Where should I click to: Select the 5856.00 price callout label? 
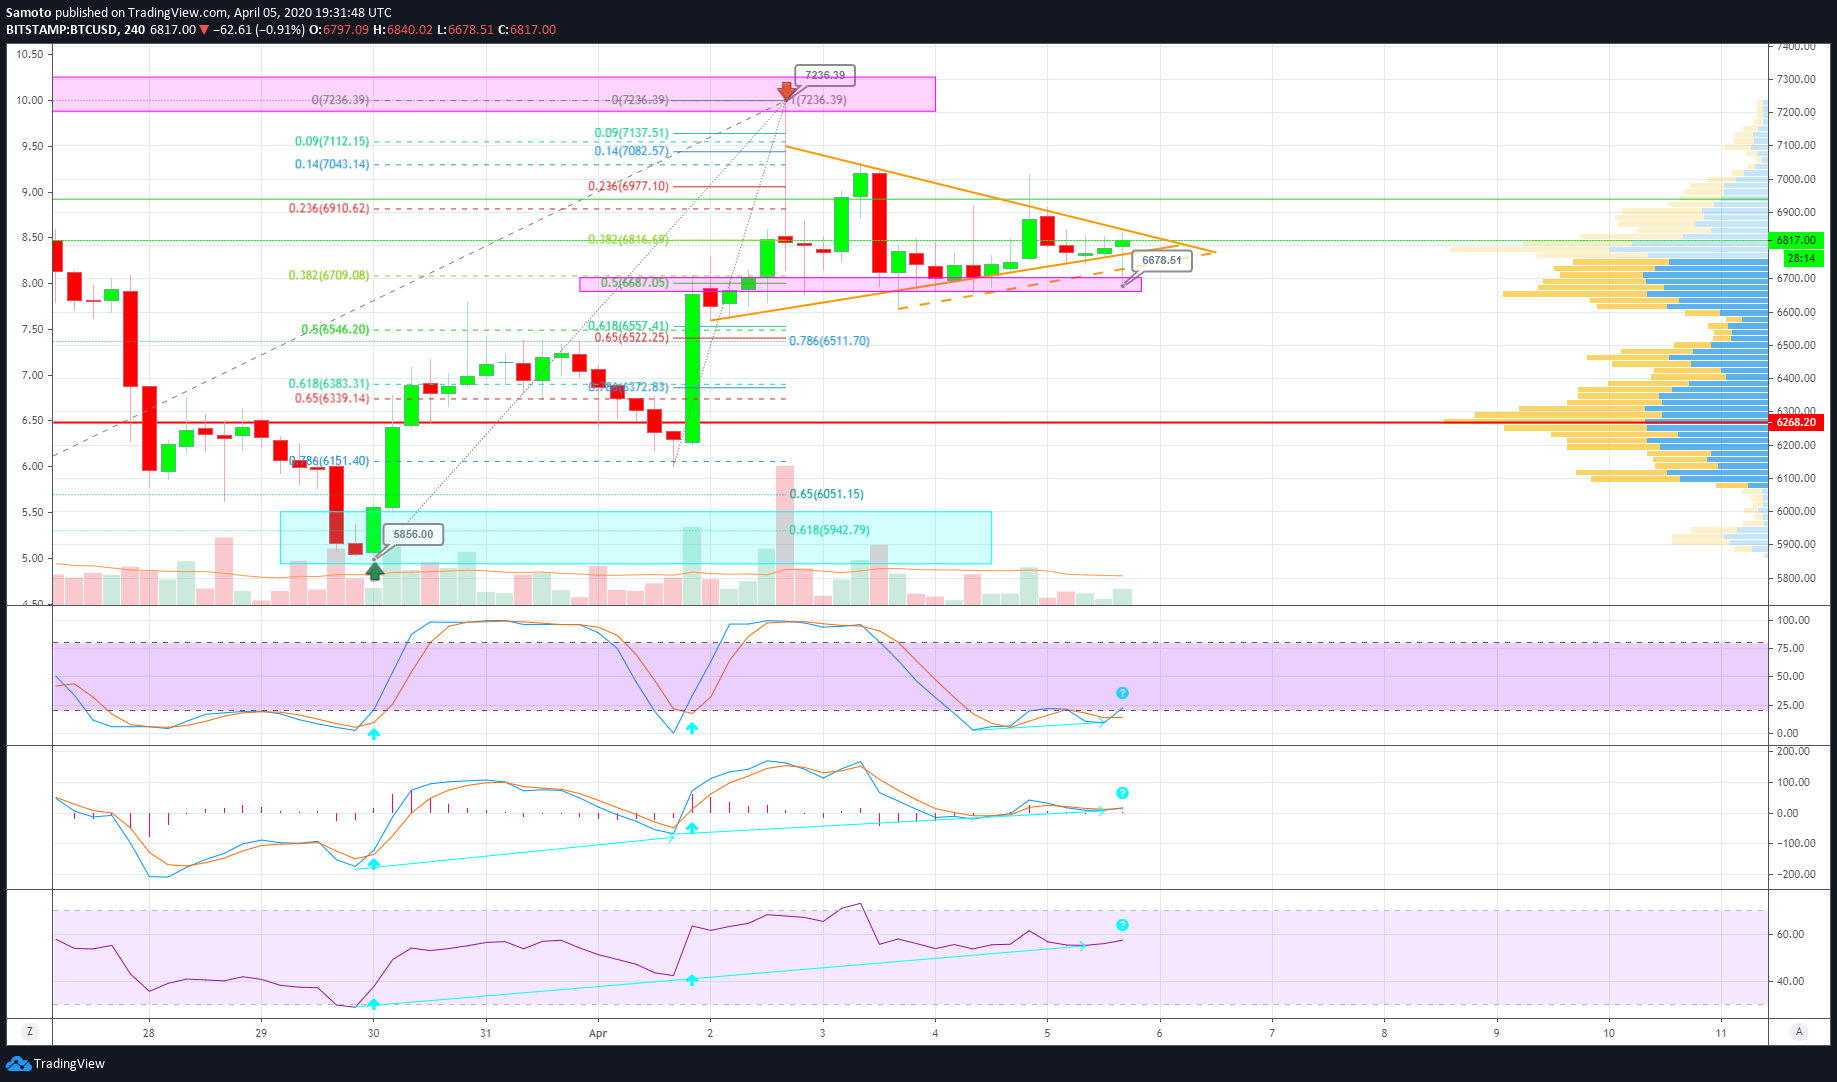pyautogui.click(x=413, y=534)
